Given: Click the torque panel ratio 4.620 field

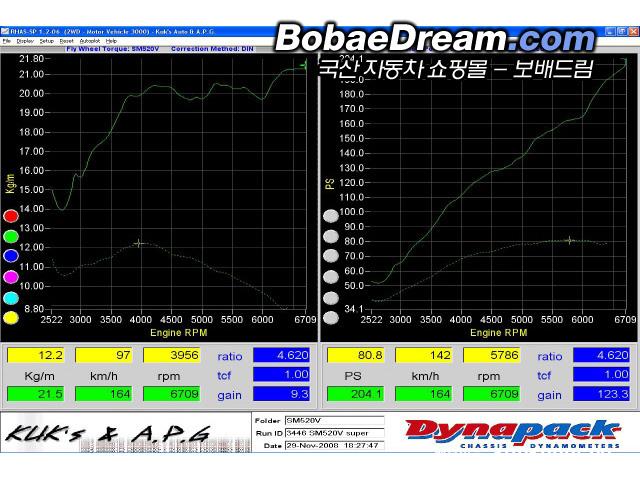Looking at the screenshot, I should click(281, 355).
